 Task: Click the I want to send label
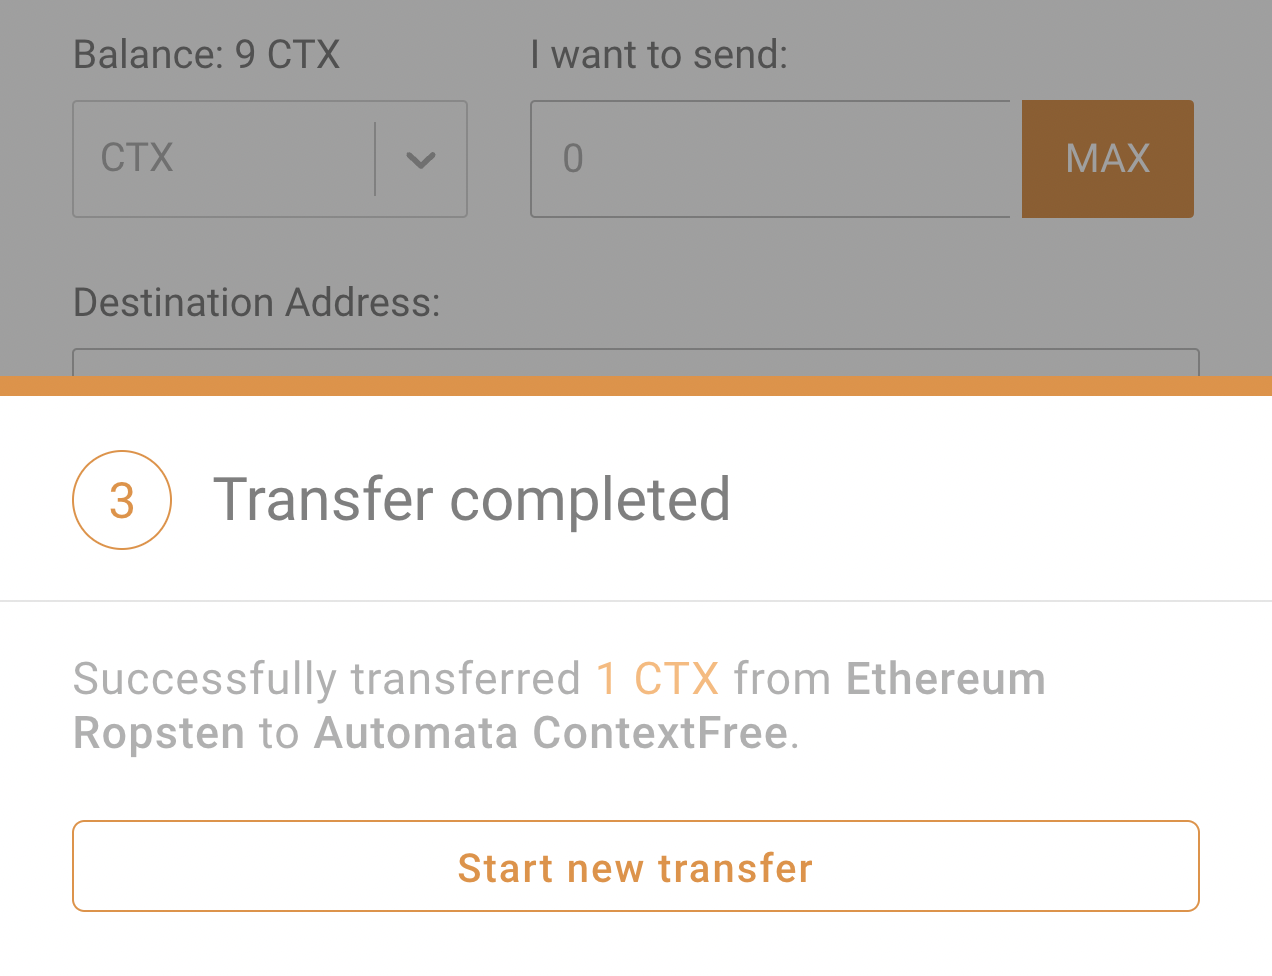tap(659, 54)
